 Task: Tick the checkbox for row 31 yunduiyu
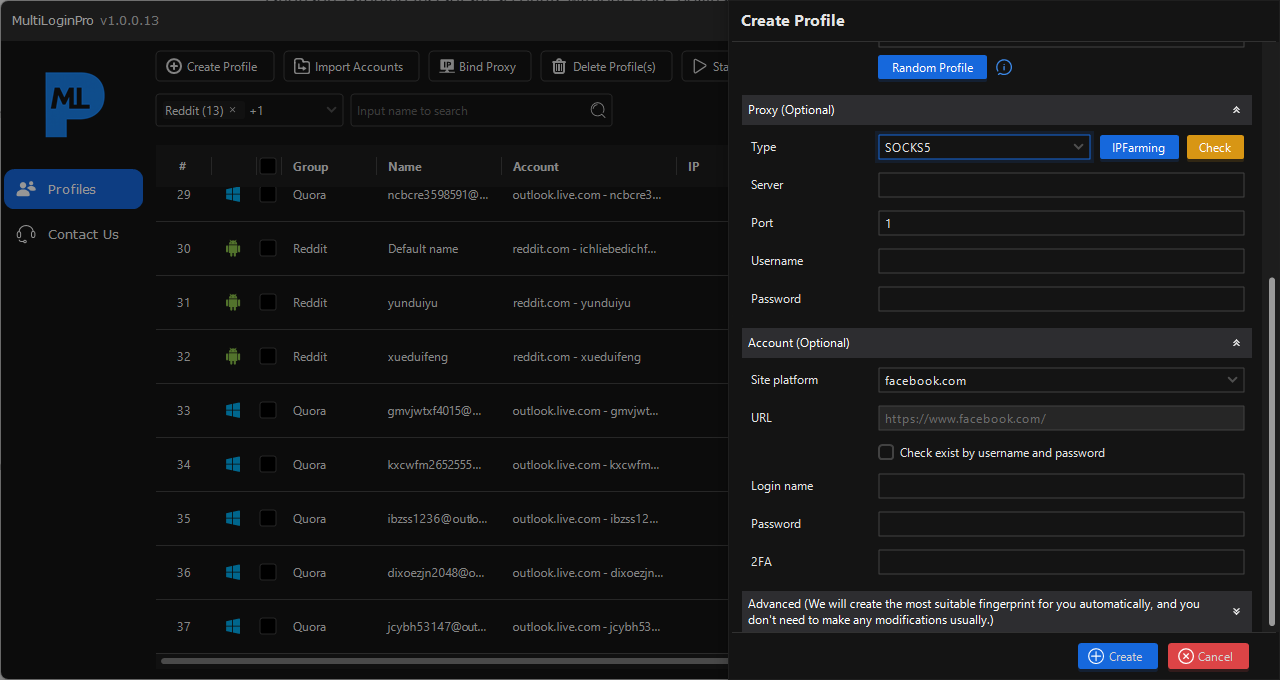(268, 303)
